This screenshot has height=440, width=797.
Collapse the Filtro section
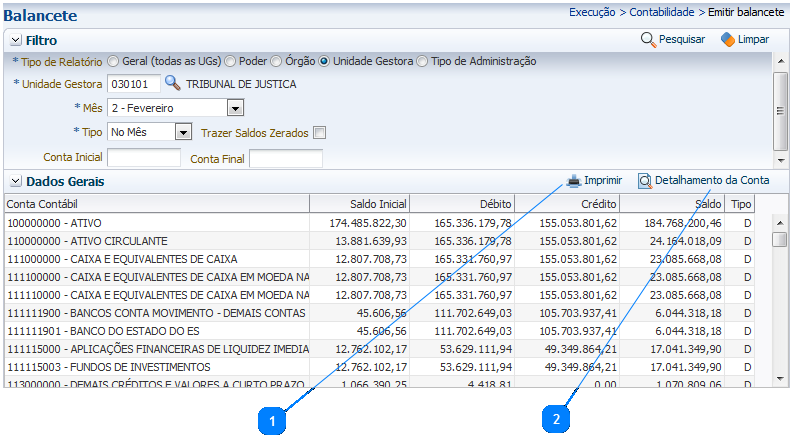coord(16,41)
